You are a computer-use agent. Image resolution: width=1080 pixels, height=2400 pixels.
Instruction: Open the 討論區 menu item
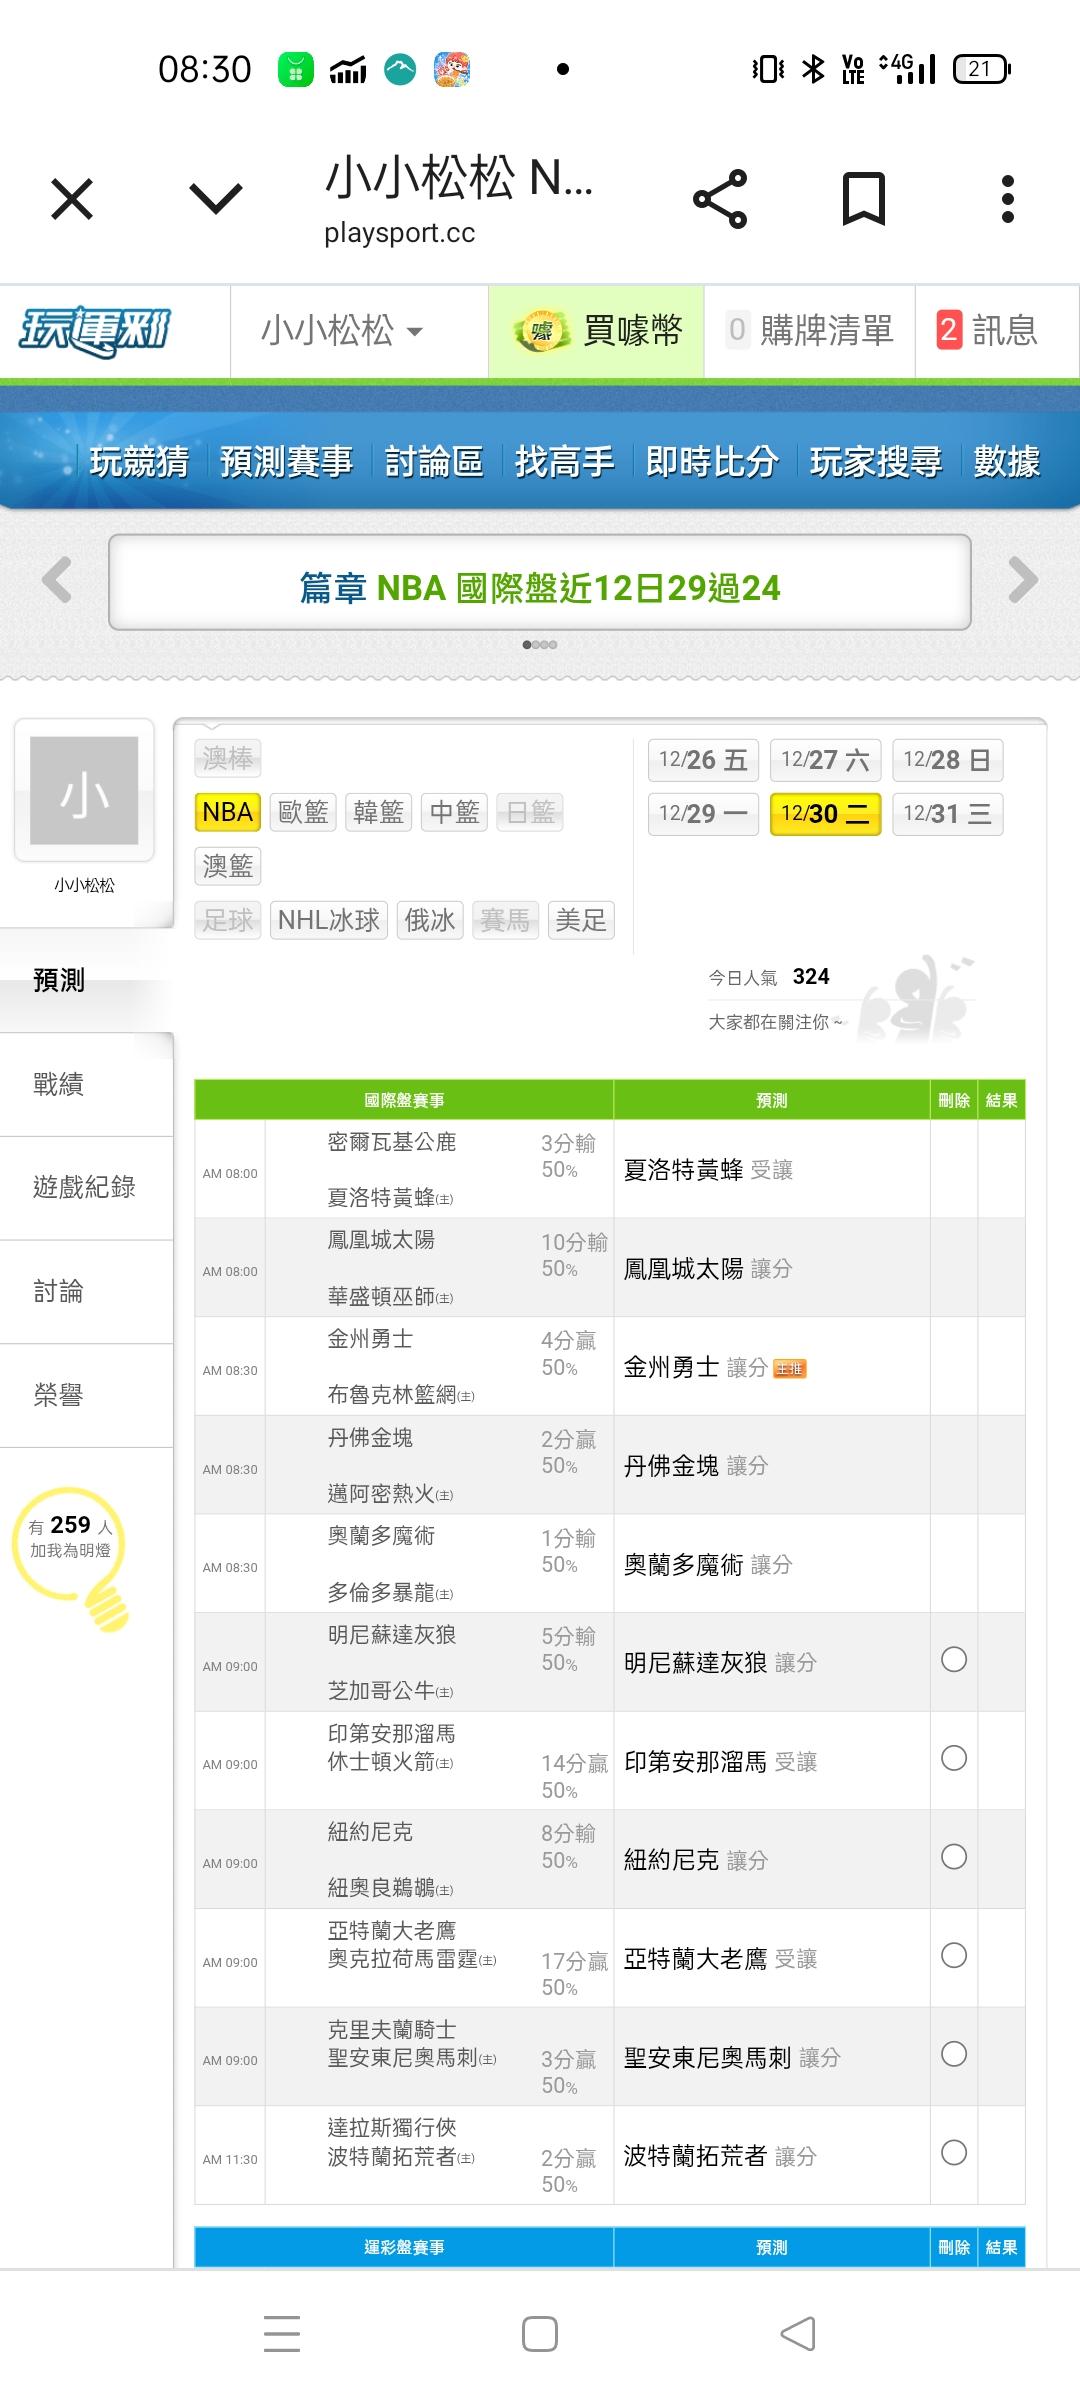click(x=434, y=461)
